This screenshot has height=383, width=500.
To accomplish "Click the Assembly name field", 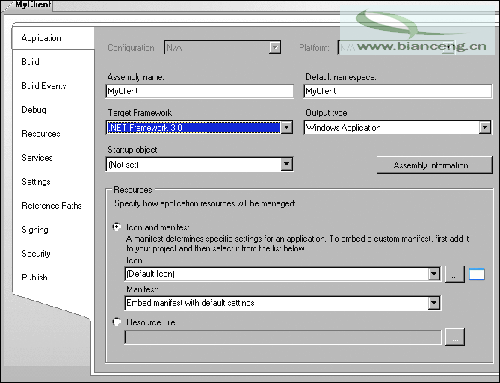I will point(199,91).
